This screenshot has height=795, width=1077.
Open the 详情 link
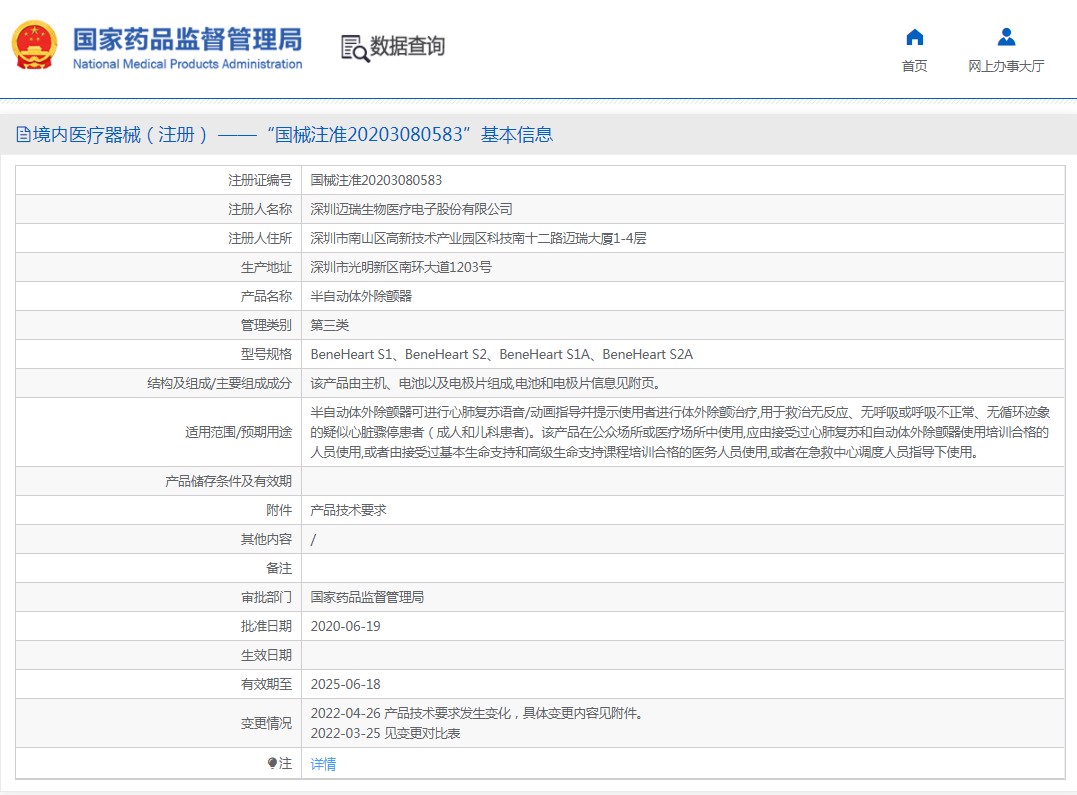(x=323, y=764)
